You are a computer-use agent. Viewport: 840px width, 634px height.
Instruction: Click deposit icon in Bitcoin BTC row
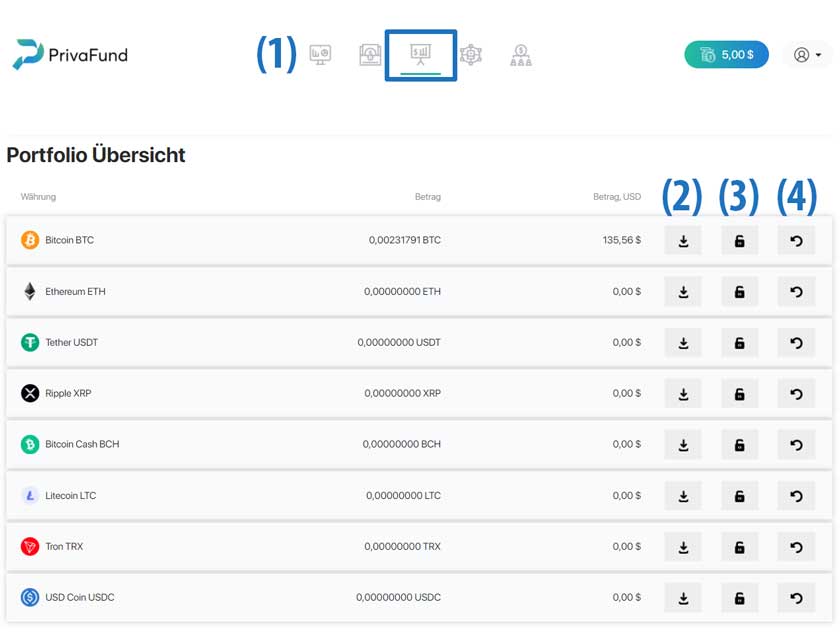(x=683, y=241)
